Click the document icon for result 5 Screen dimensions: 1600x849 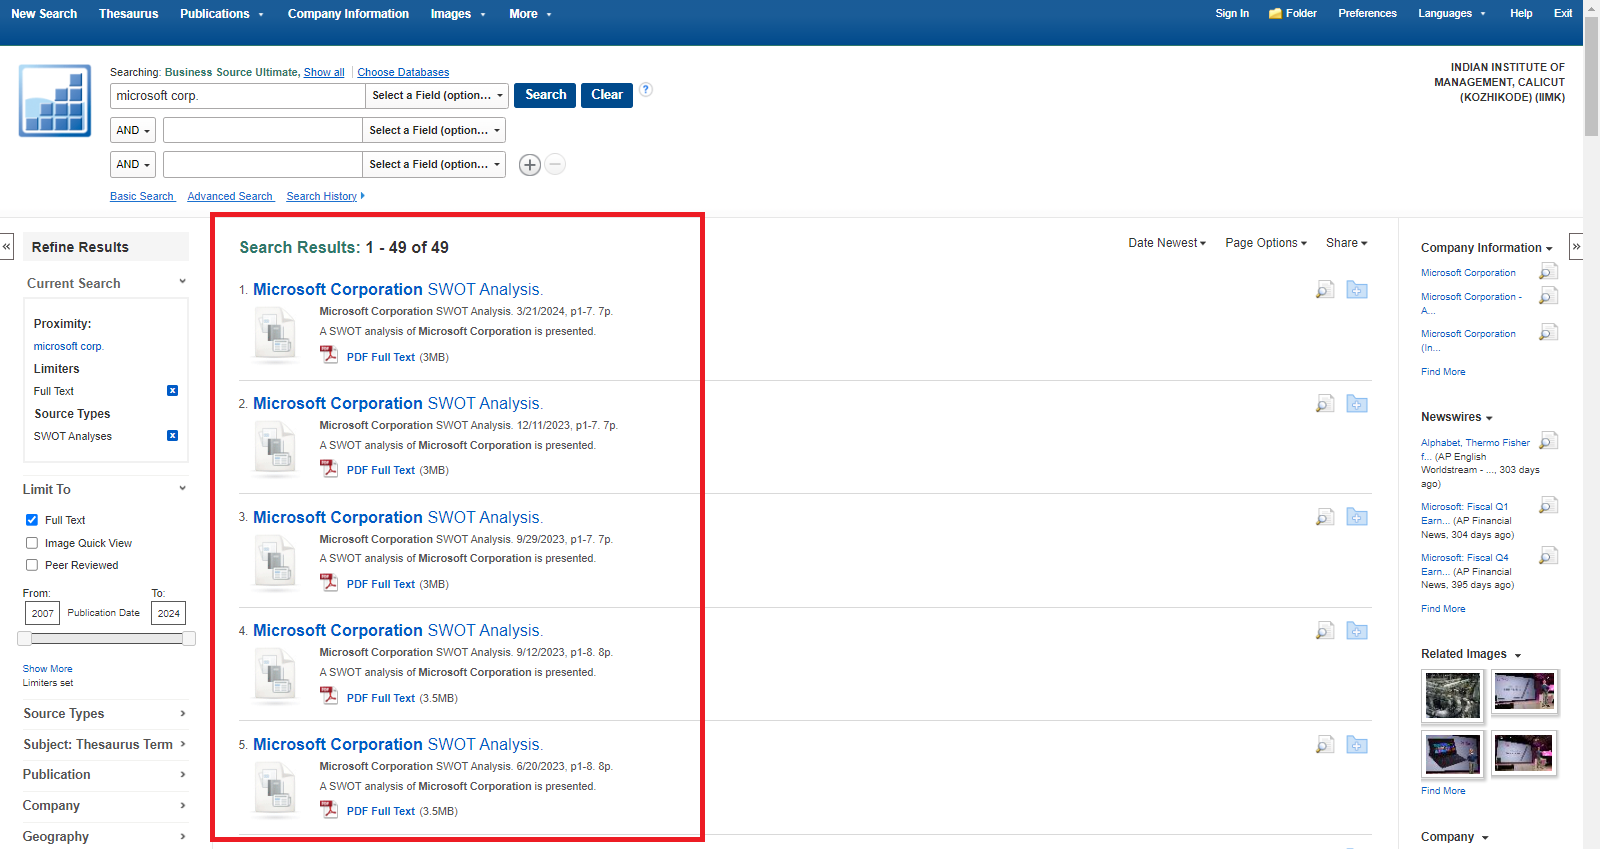coord(275,789)
